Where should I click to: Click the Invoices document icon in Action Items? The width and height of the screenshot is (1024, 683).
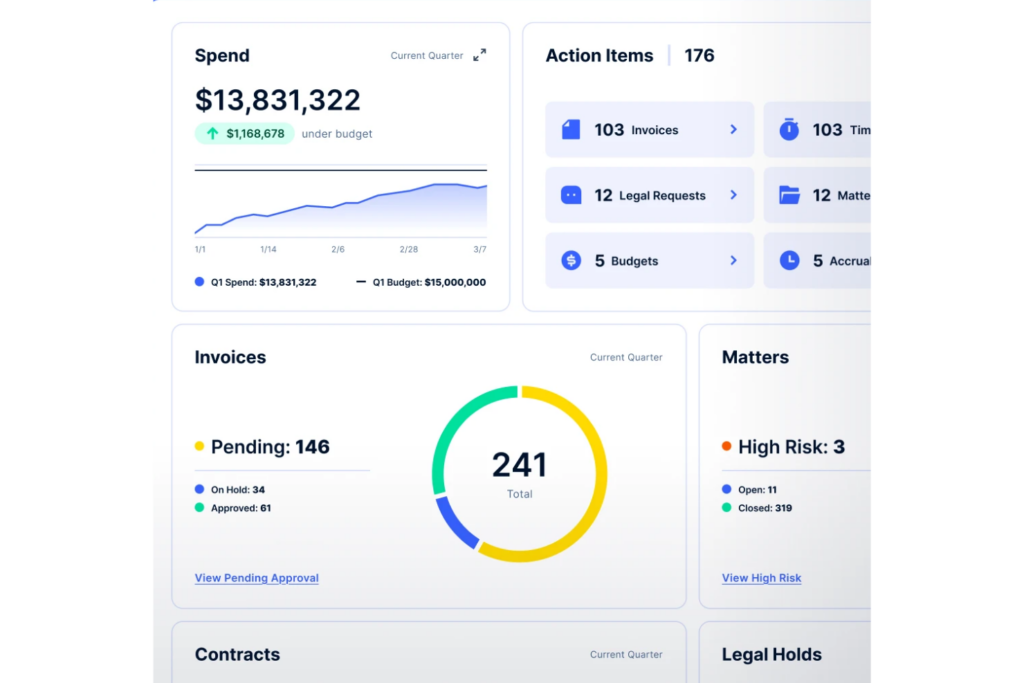pos(571,129)
